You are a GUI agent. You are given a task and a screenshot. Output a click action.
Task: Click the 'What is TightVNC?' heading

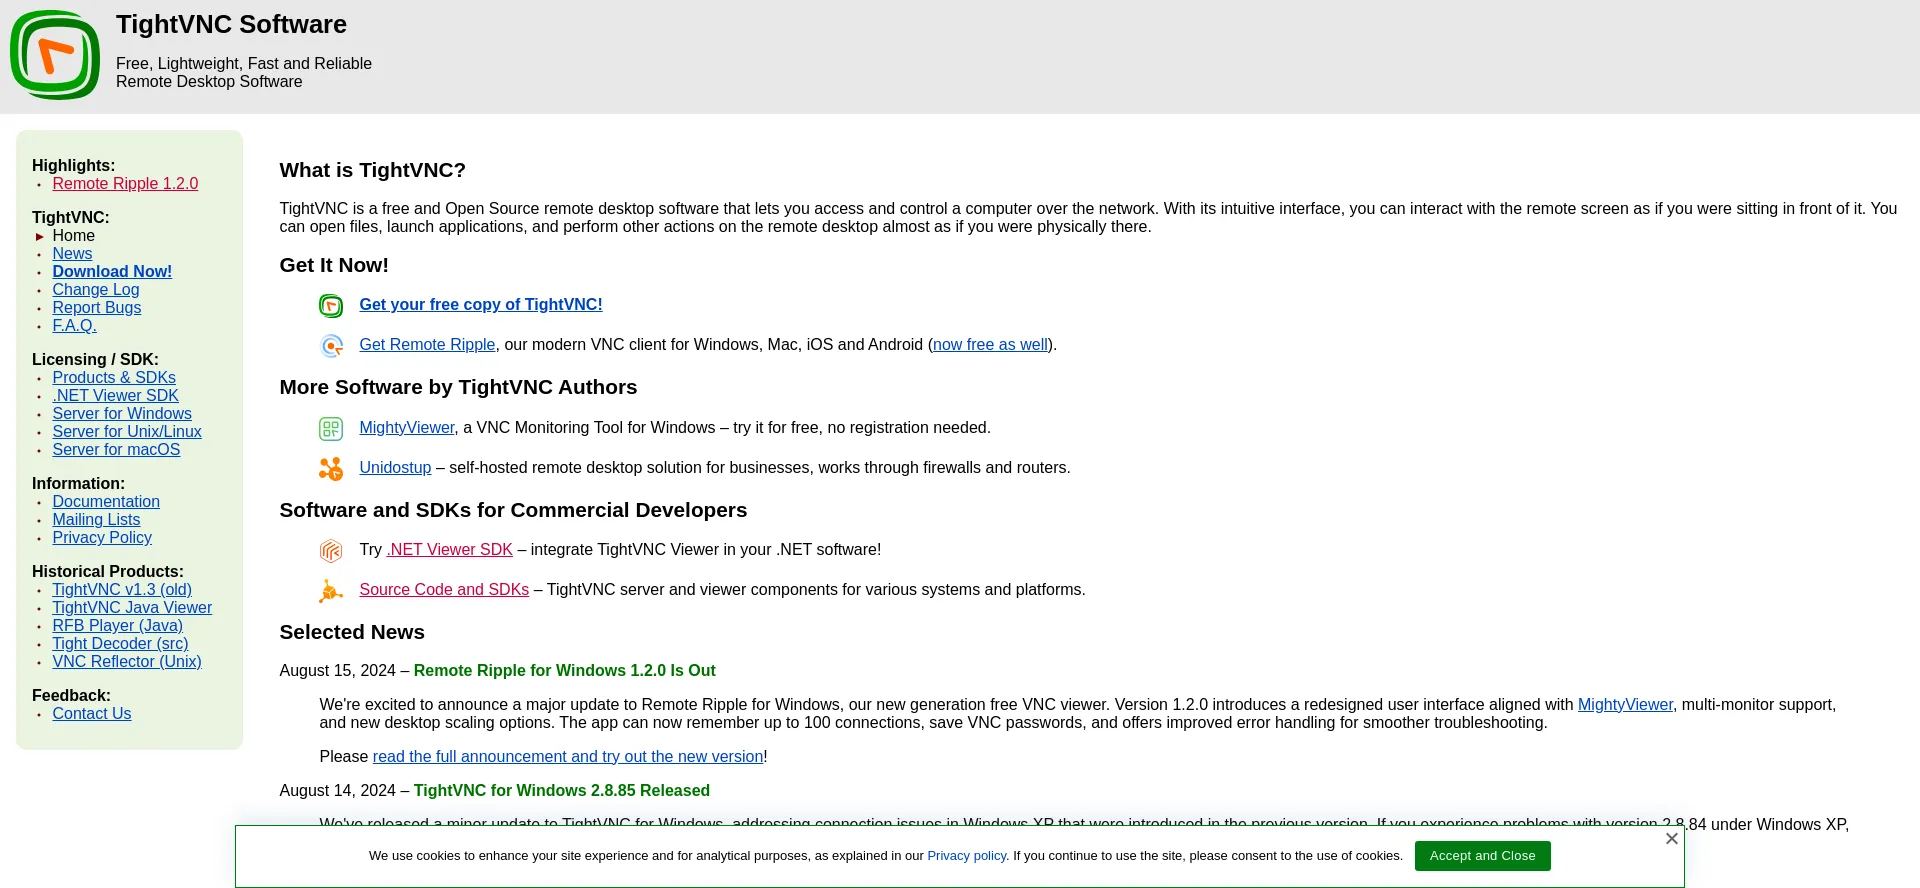tap(373, 170)
